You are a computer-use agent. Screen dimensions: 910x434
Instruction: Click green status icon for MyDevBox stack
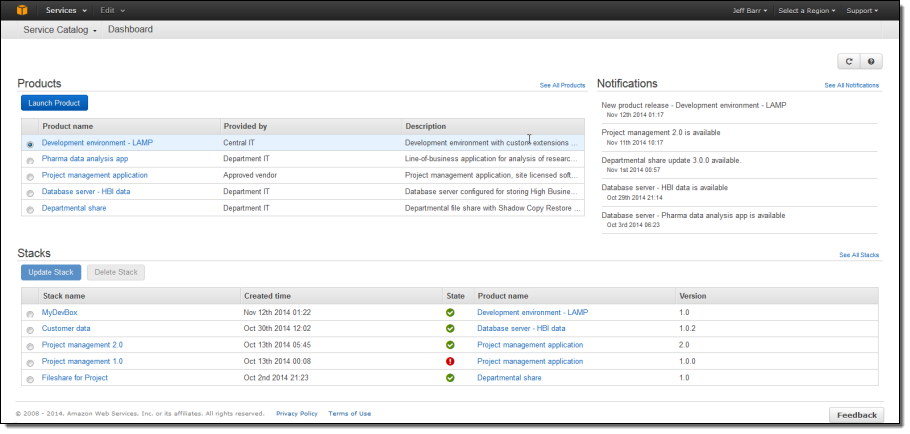coord(450,313)
